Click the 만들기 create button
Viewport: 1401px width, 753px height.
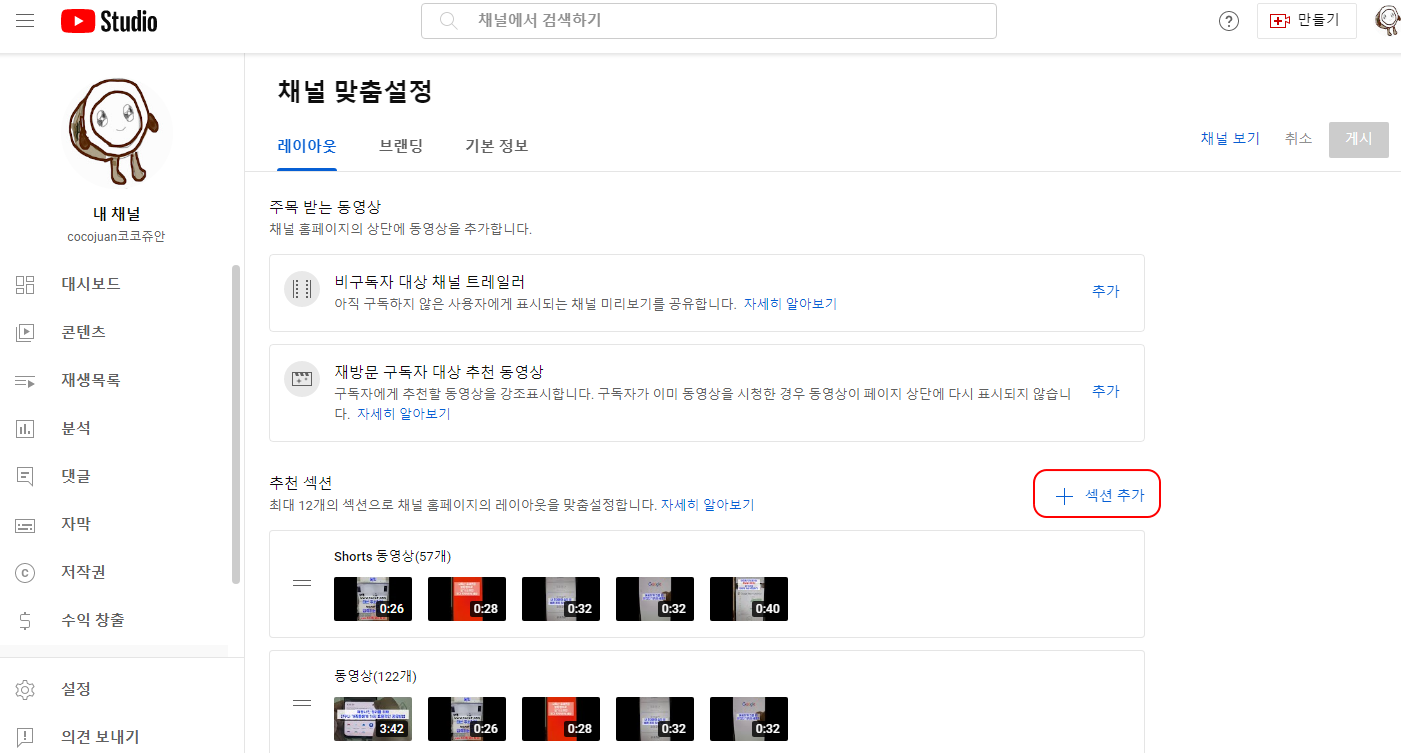[x=1306, y=20]
